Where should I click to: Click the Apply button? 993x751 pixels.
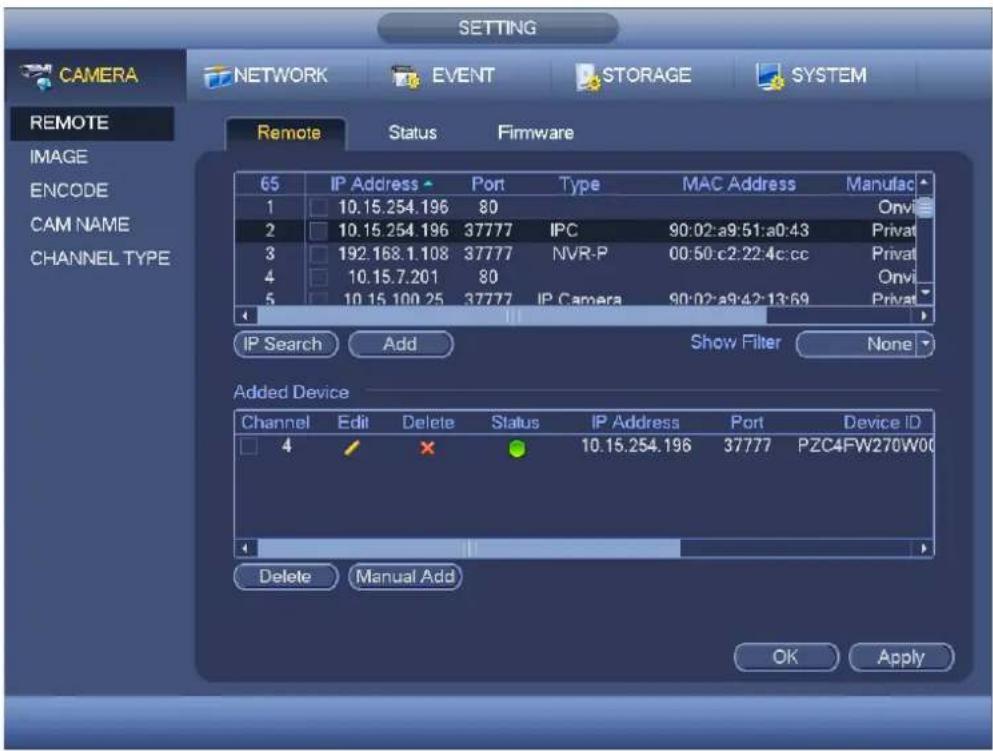click(901, 657)
